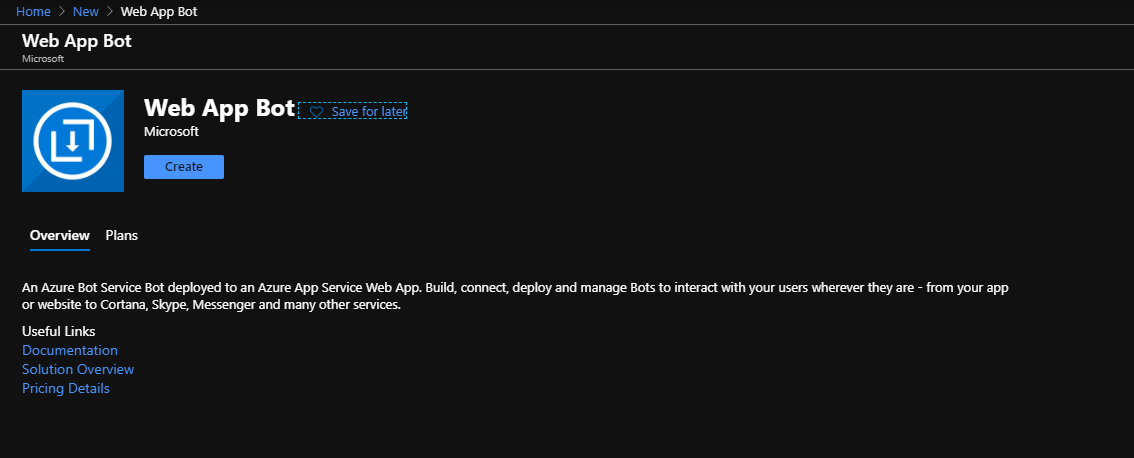Open the Solution Overview link
This screenshot has width=1134, height=458.
pos(78,369)
